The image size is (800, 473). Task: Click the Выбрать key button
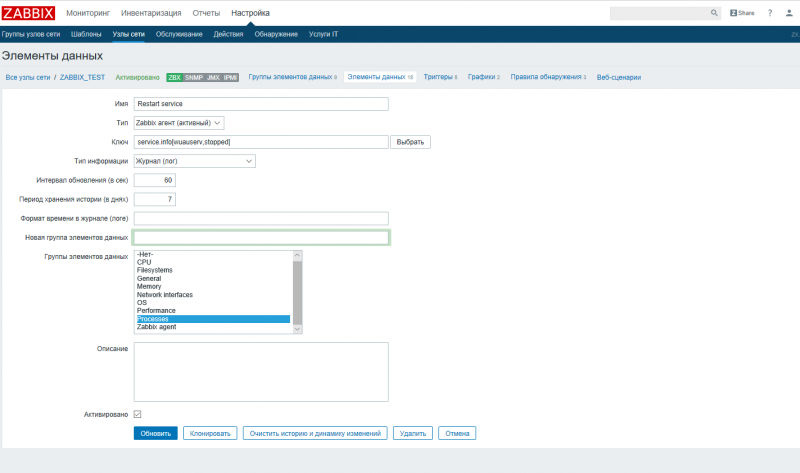coord(410,142)
